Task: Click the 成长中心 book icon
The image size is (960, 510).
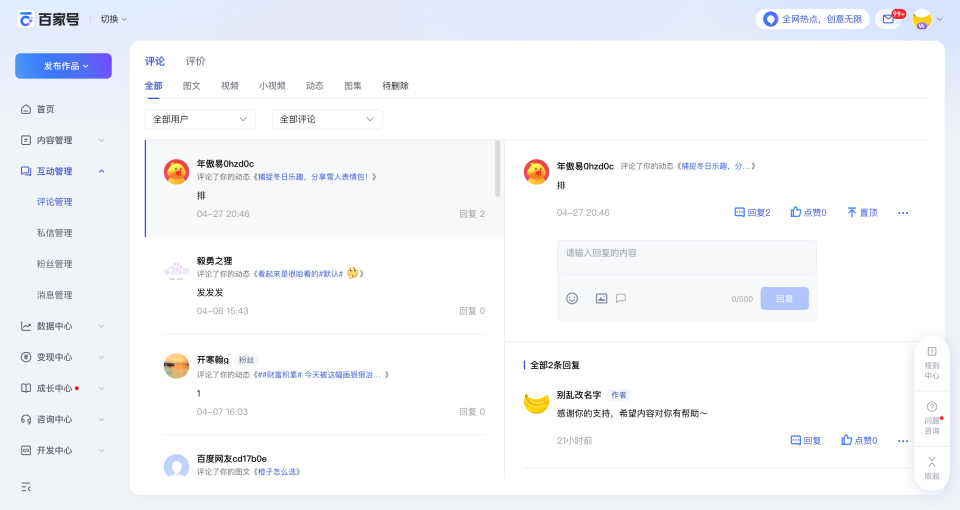Action: (x=26, y=388)
